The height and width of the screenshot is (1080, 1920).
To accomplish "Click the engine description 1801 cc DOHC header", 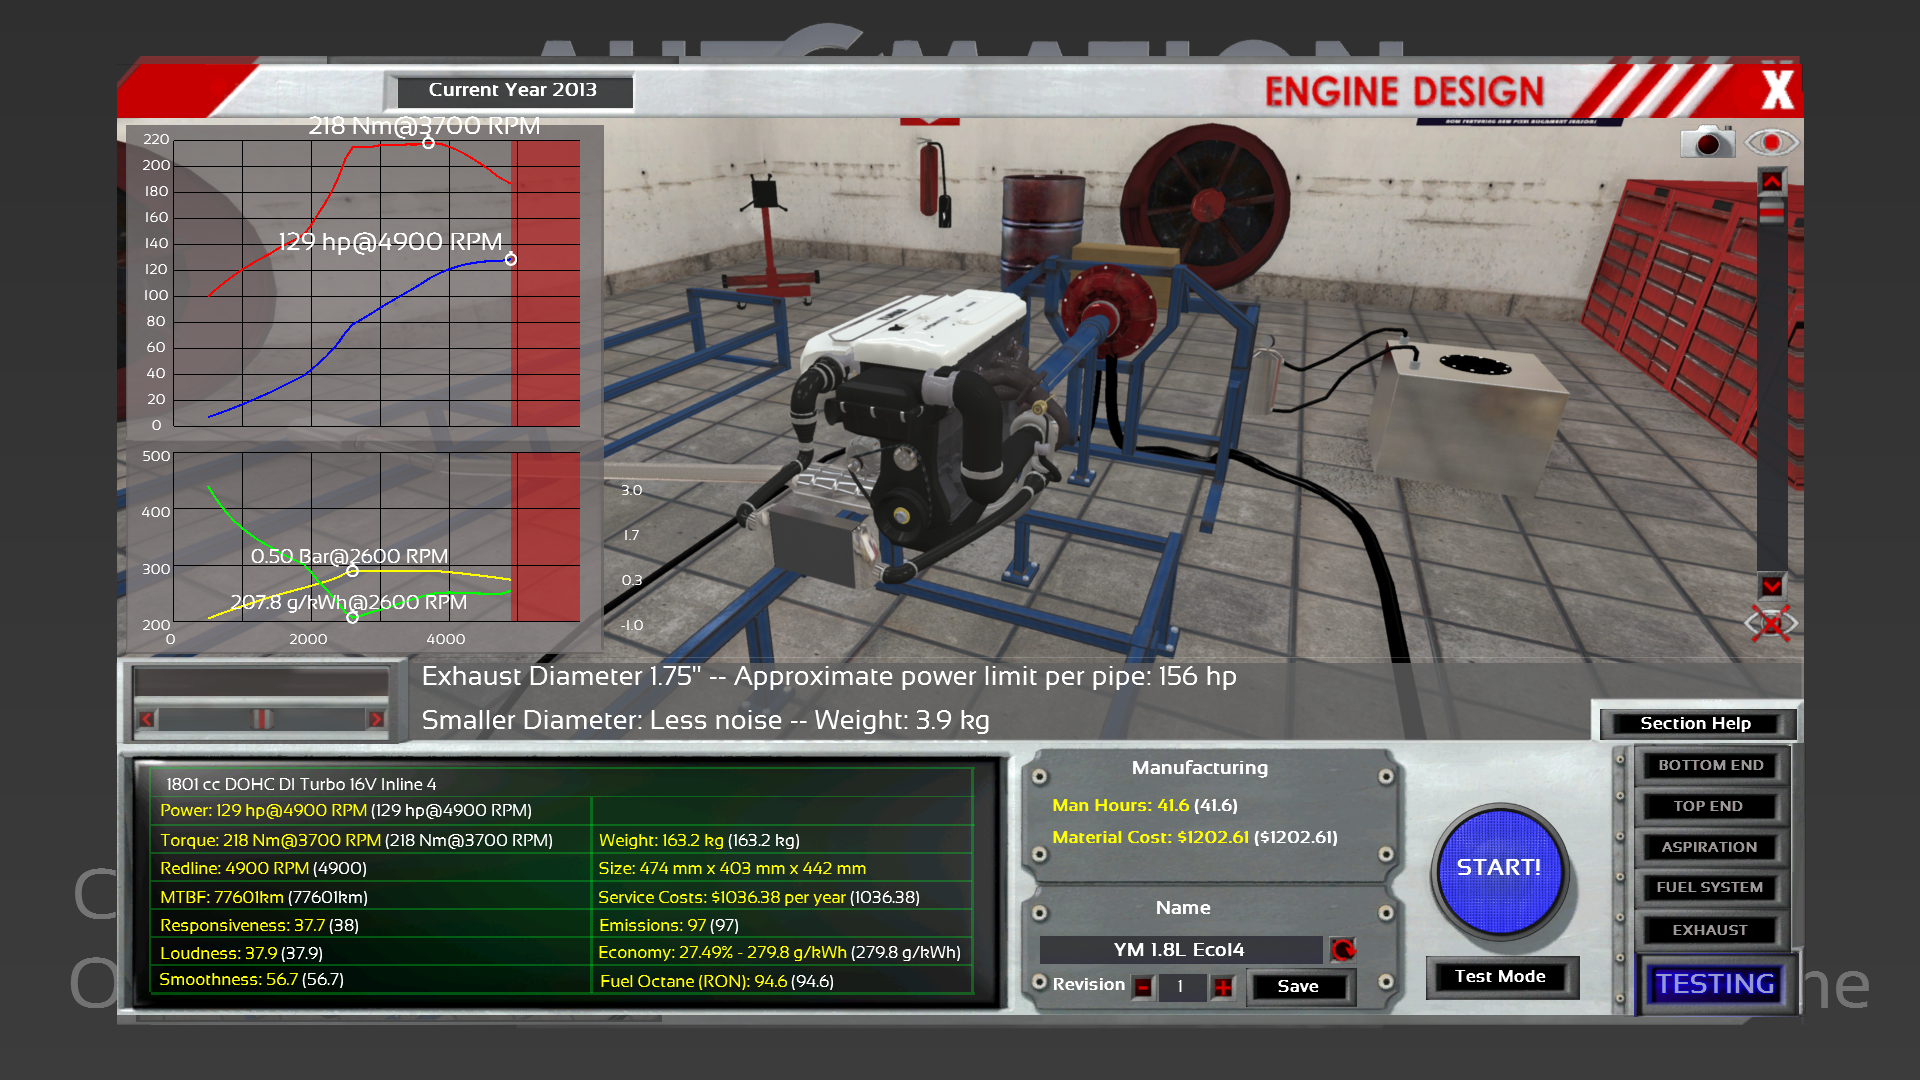I will tap(301, 784).
